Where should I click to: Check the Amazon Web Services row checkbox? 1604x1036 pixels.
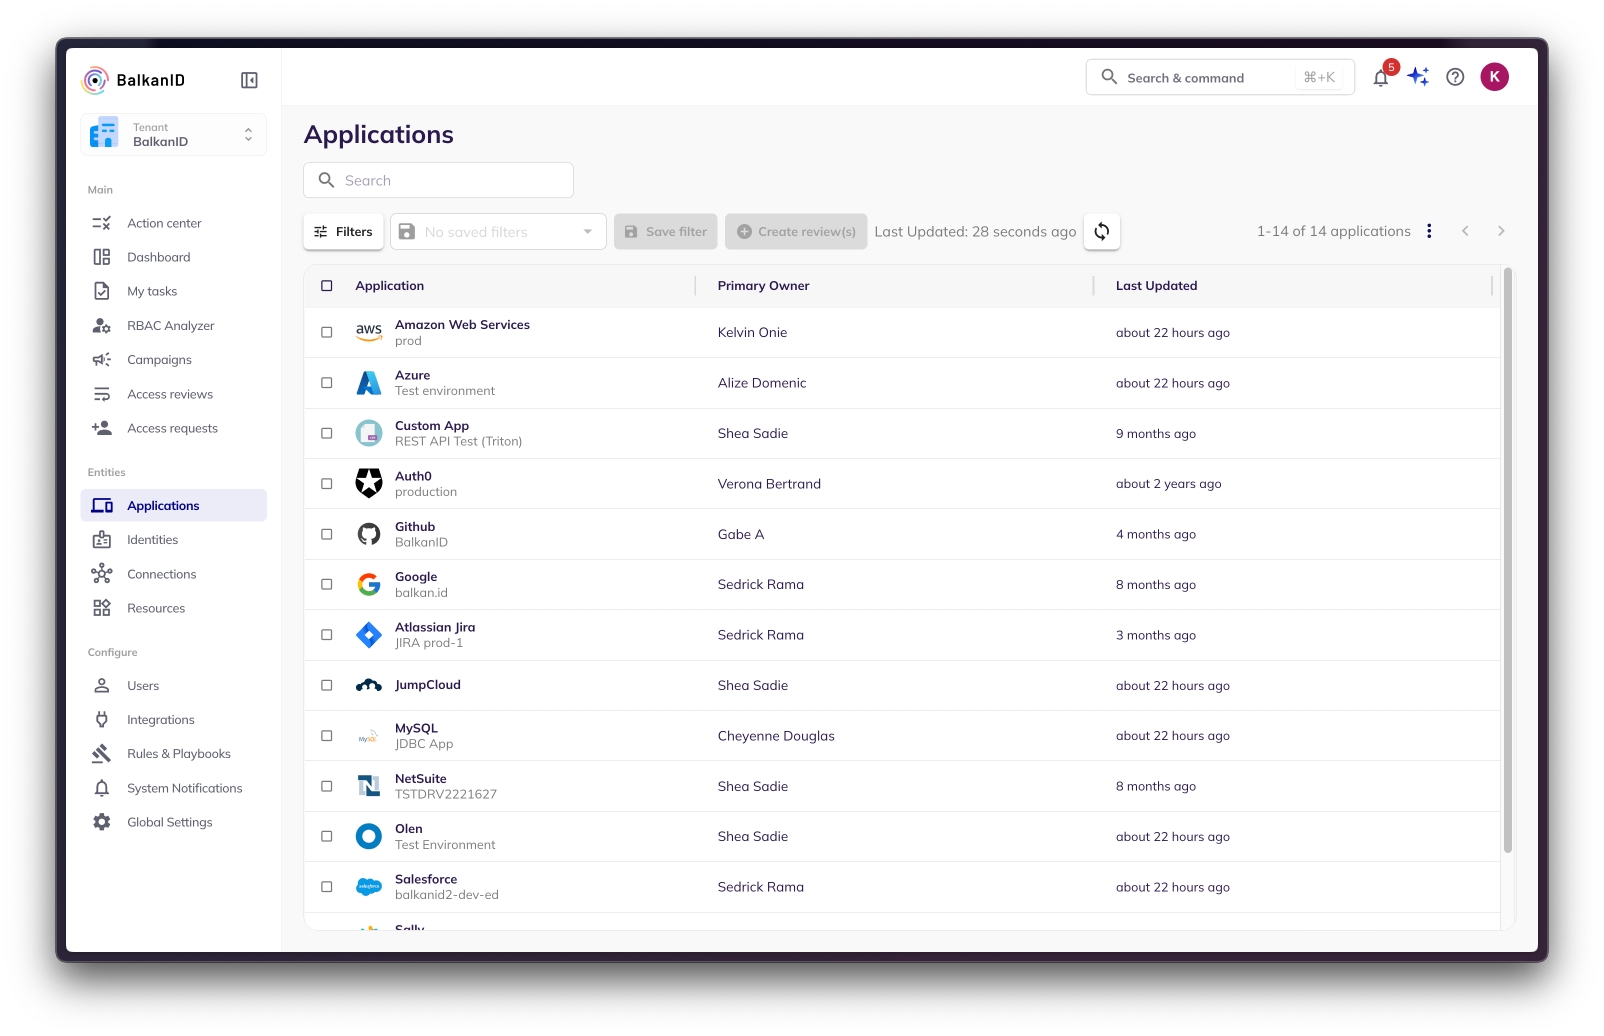click(x=326, y=332)
